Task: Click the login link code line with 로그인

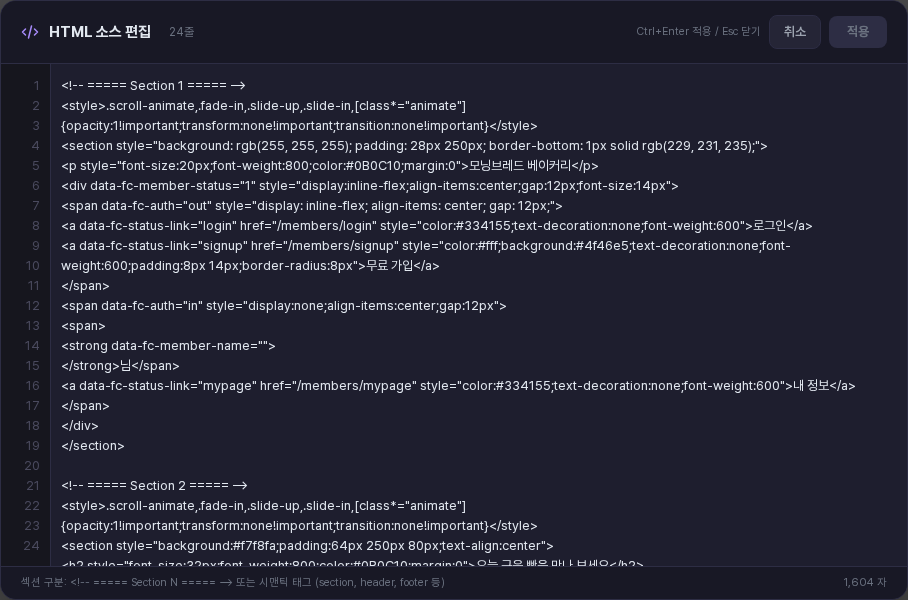Action: (x=437, y=226)
